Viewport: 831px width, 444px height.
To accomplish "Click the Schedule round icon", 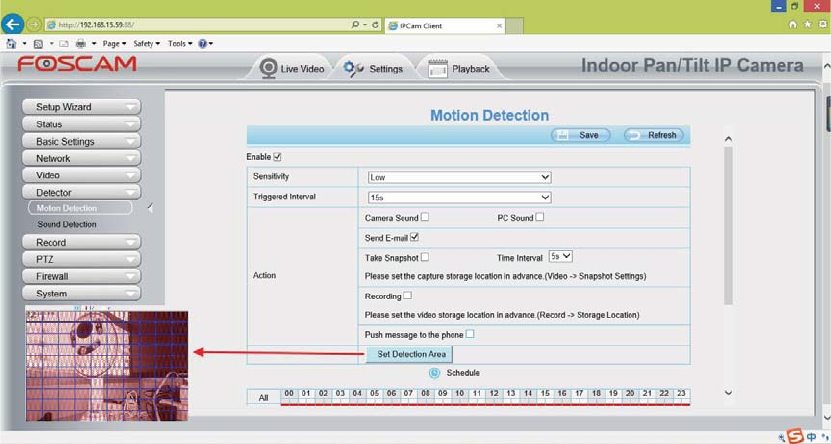I will click(434, 373).
